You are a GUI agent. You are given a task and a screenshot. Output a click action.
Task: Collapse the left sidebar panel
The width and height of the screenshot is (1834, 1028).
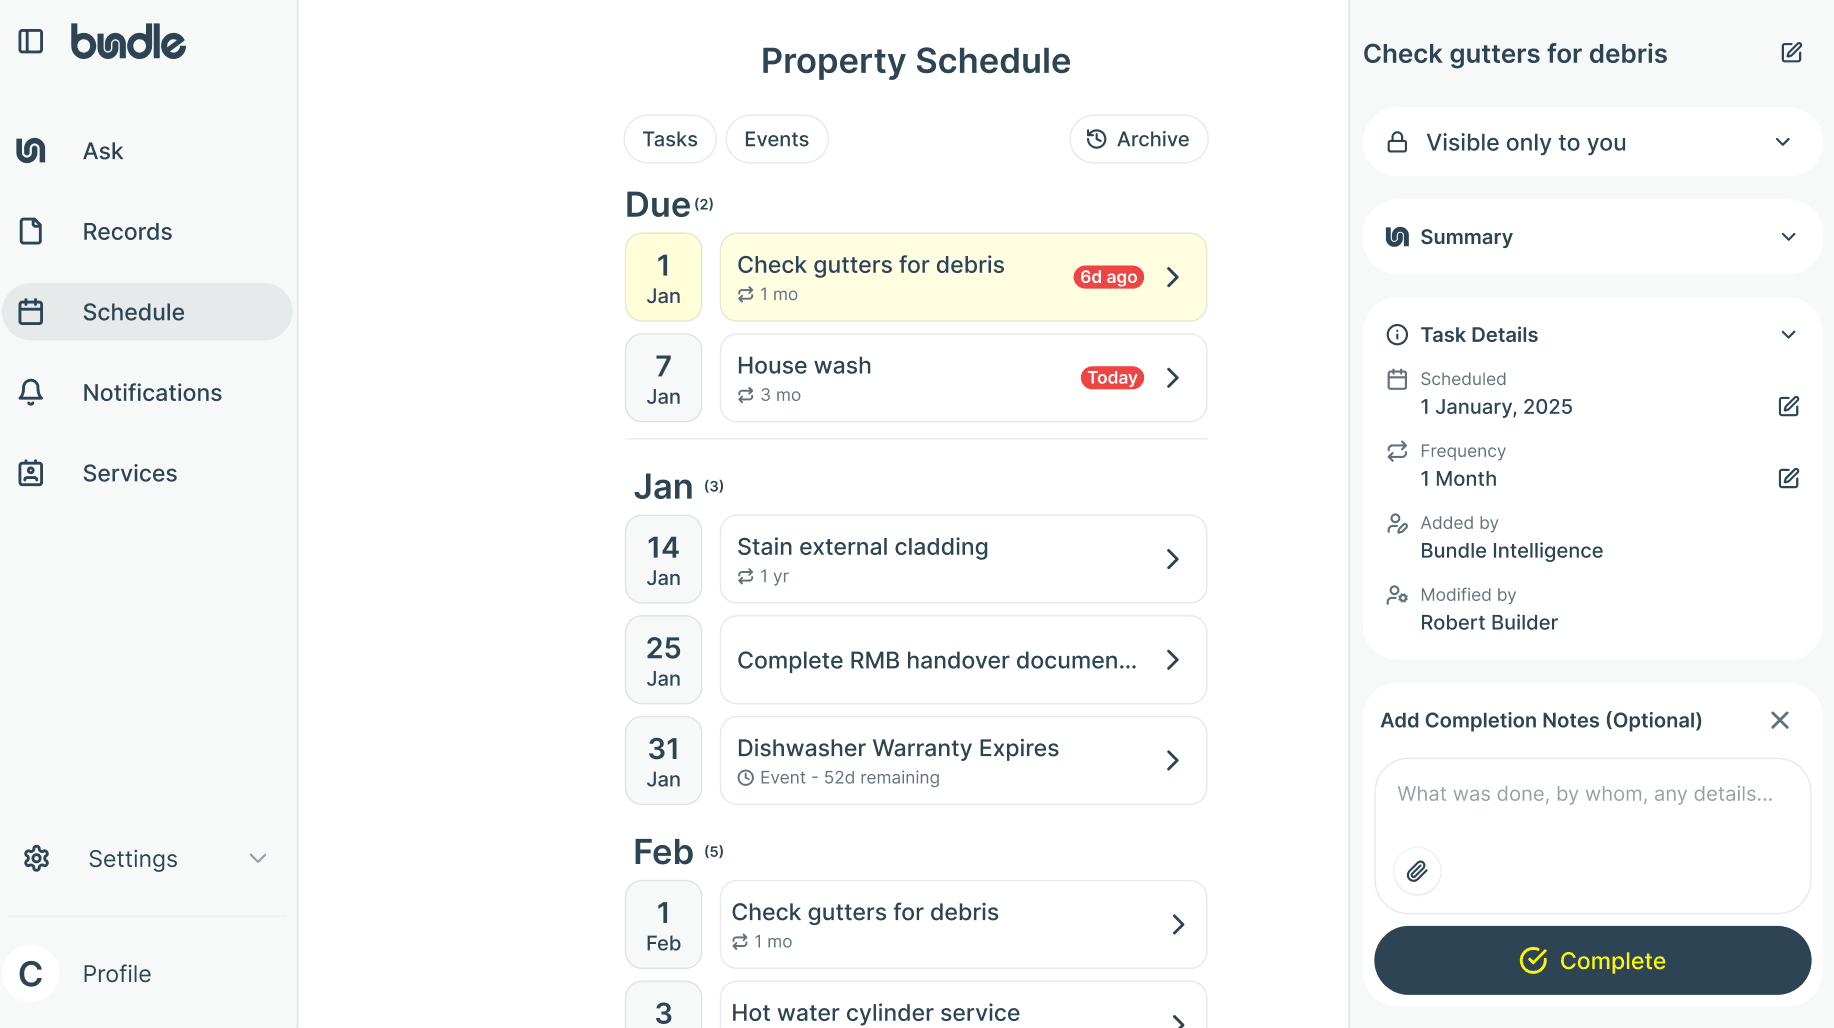click(31, 41)
